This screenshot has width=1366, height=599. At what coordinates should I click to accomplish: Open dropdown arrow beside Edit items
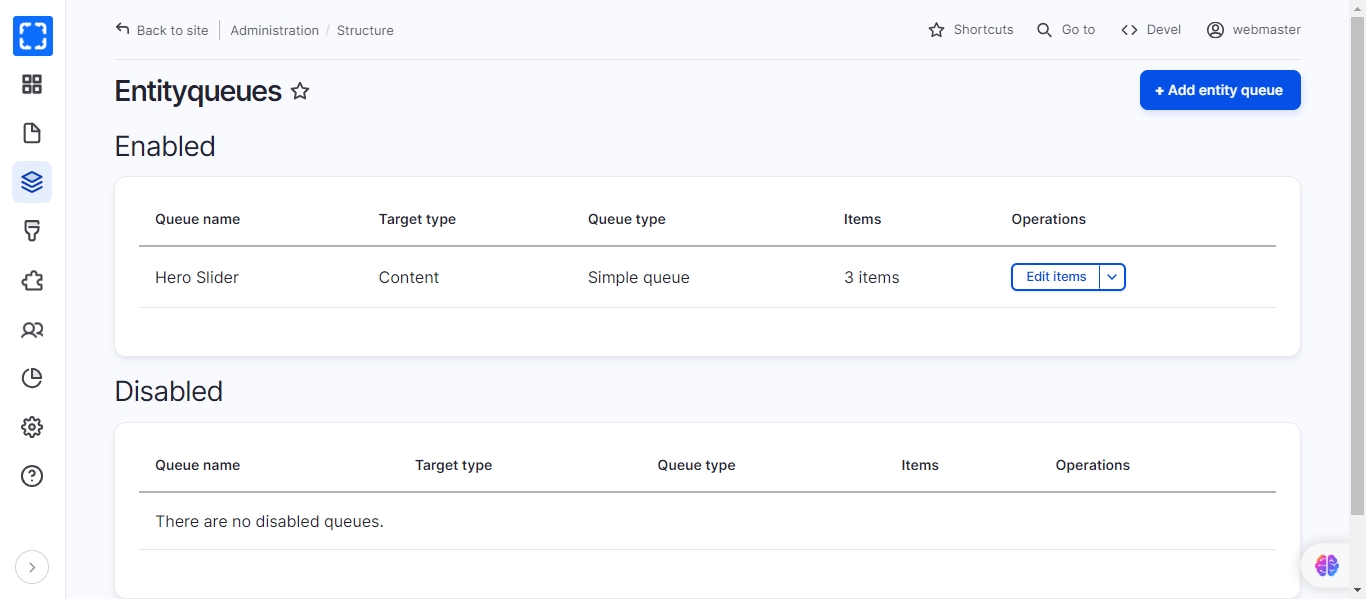click(x=1112, y=277)
